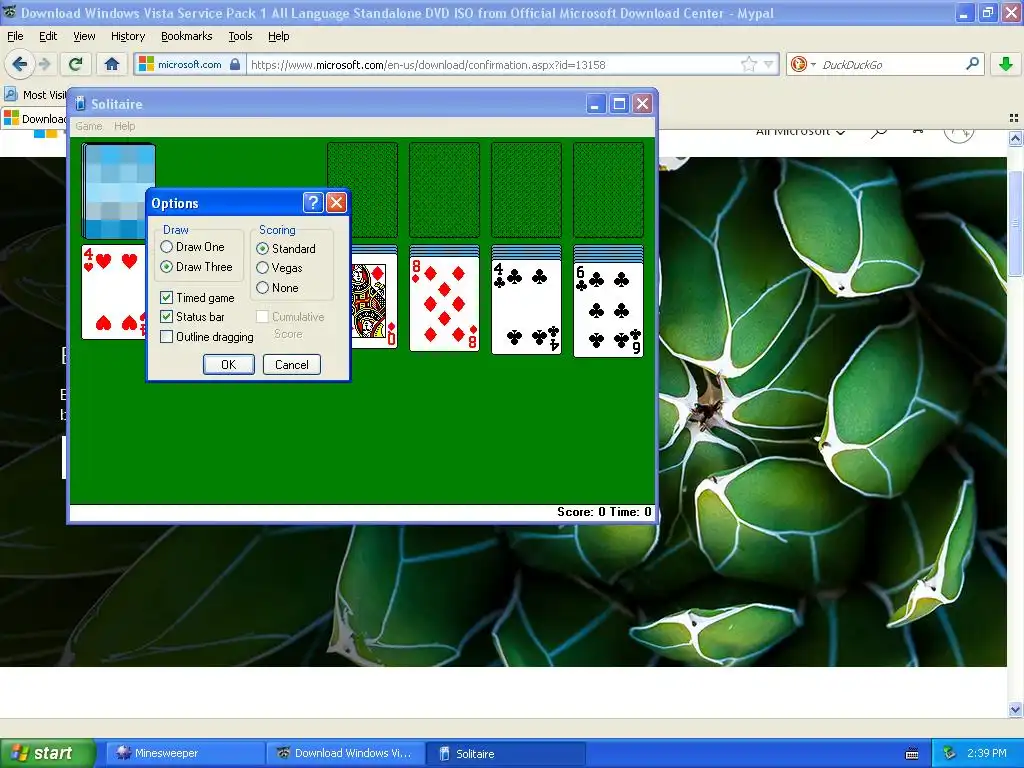Click the DuckDuckGo search field
The image size is (1024, 768).
[891, 65]
